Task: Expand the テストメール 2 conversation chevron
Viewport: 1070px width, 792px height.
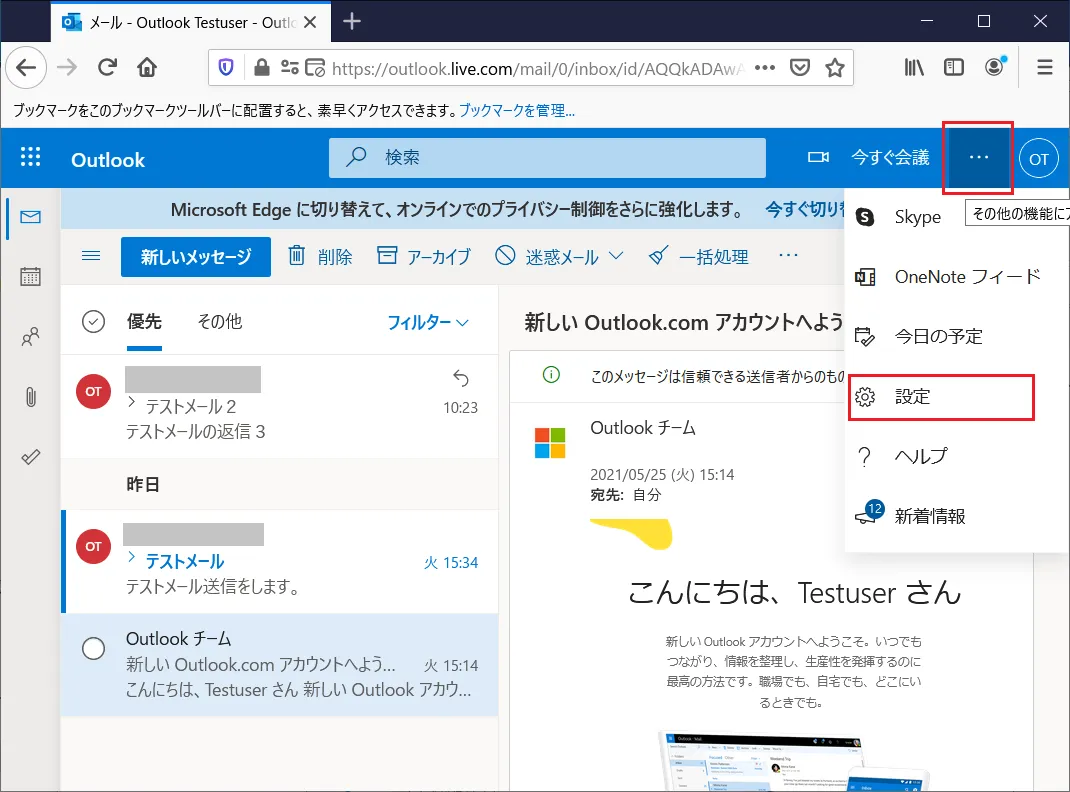Action: 132,403
